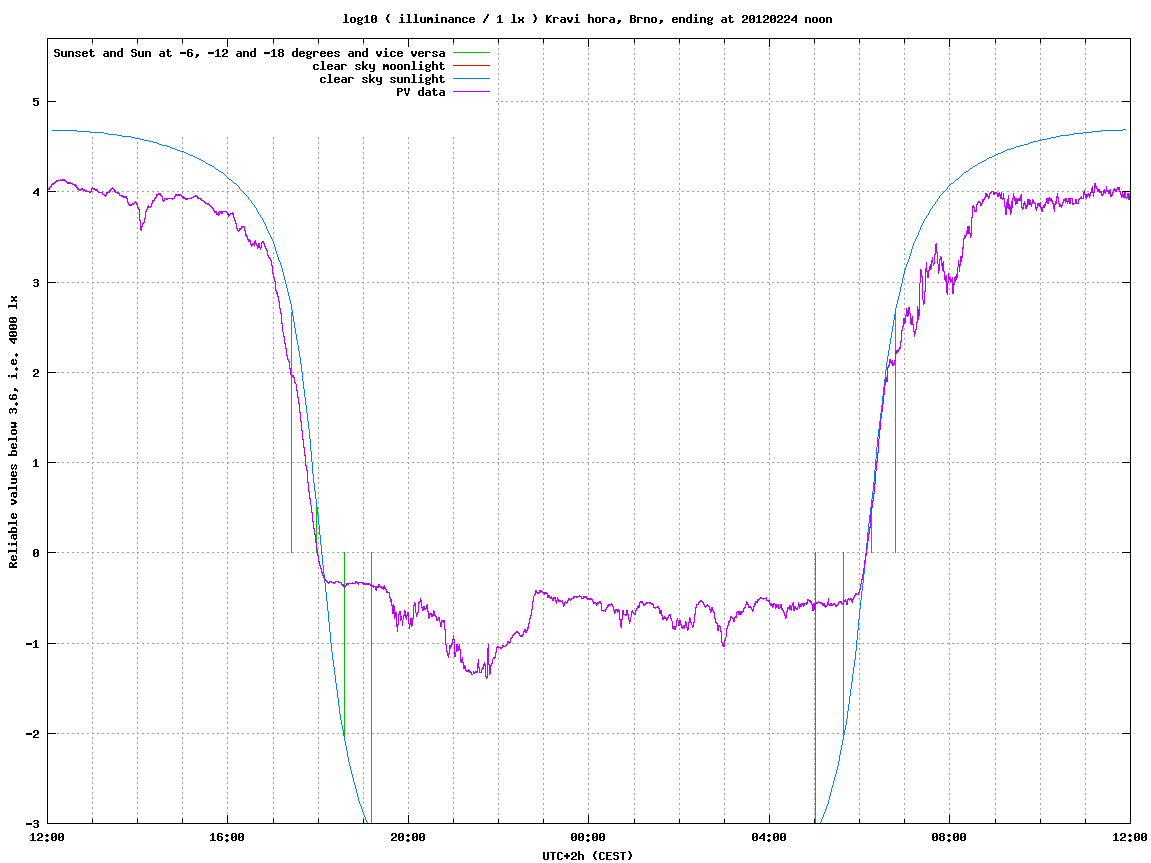1151x863 pixels.
Task: Select legend entry 'PV data'
Action: tap(421, 92)
